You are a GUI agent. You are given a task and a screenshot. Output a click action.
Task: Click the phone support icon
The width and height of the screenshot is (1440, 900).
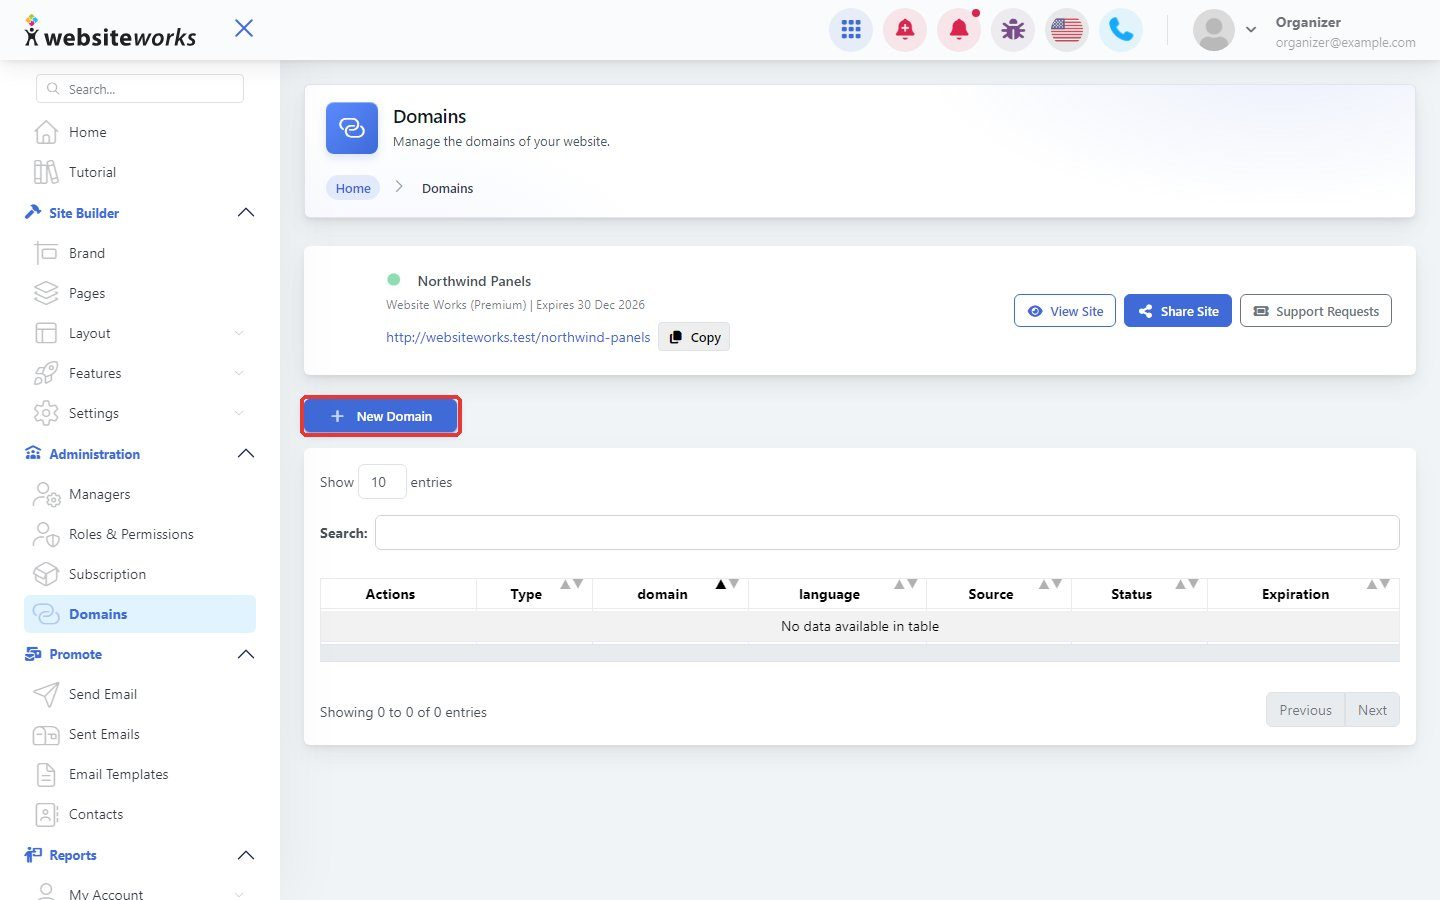pos(1121,30)
